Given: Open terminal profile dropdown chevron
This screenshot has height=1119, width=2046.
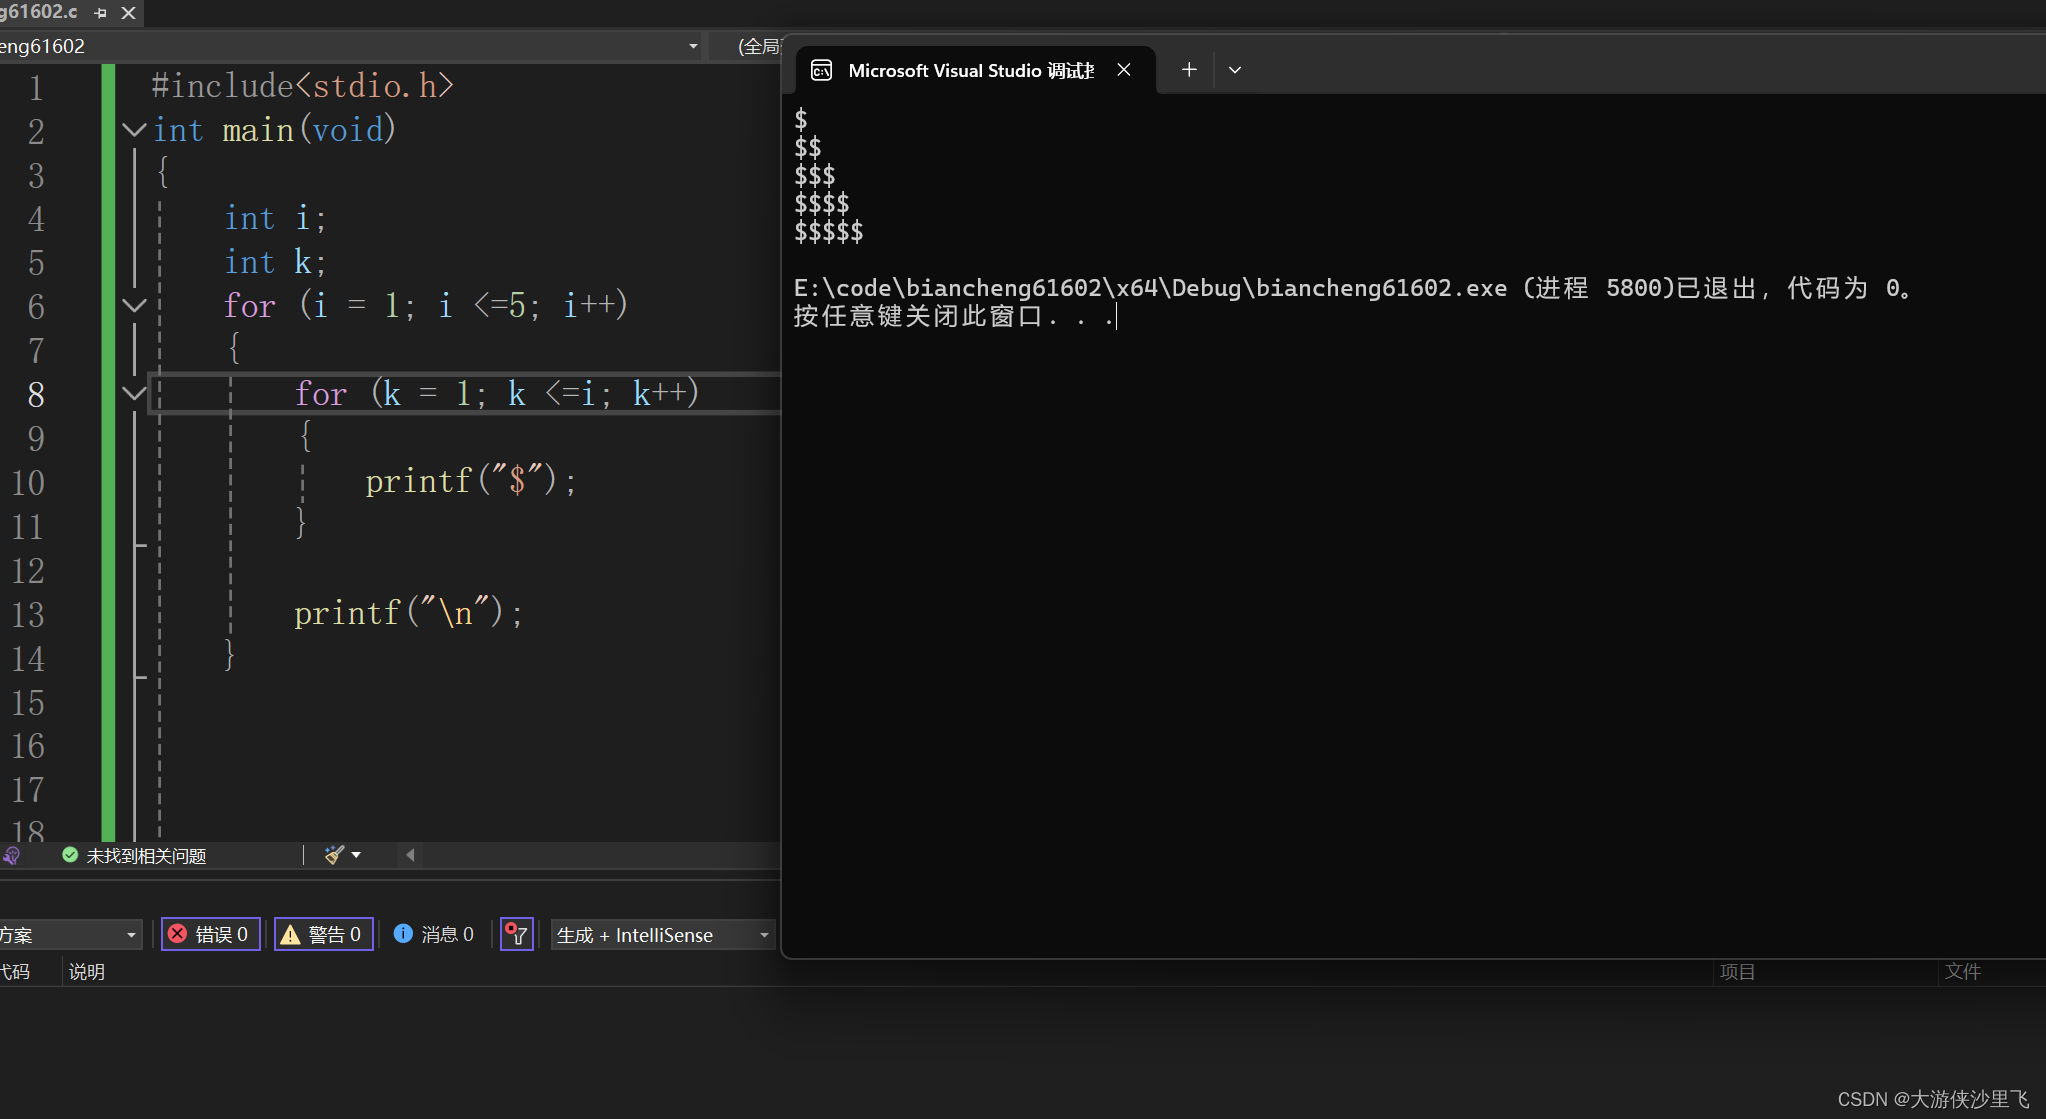Looking at the screenshot, I should [1235, 70].
